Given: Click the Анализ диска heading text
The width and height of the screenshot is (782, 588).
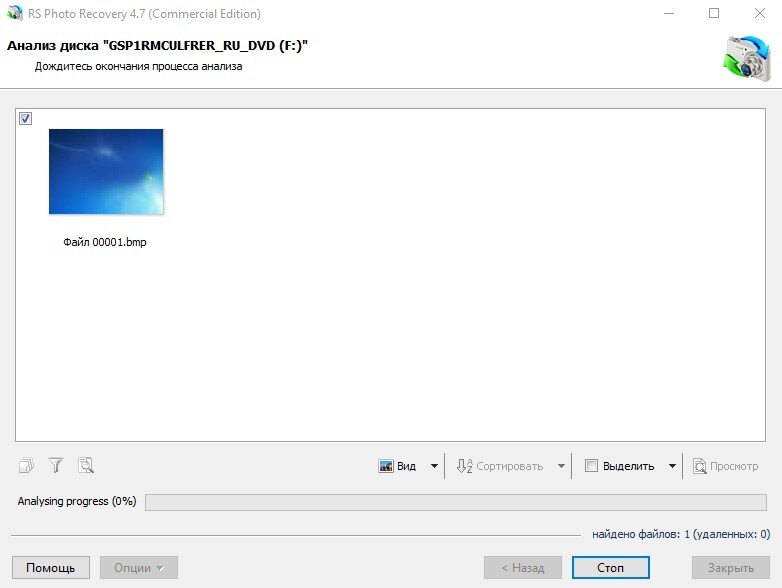Looking at the screenshot, I should pos(157,45).
